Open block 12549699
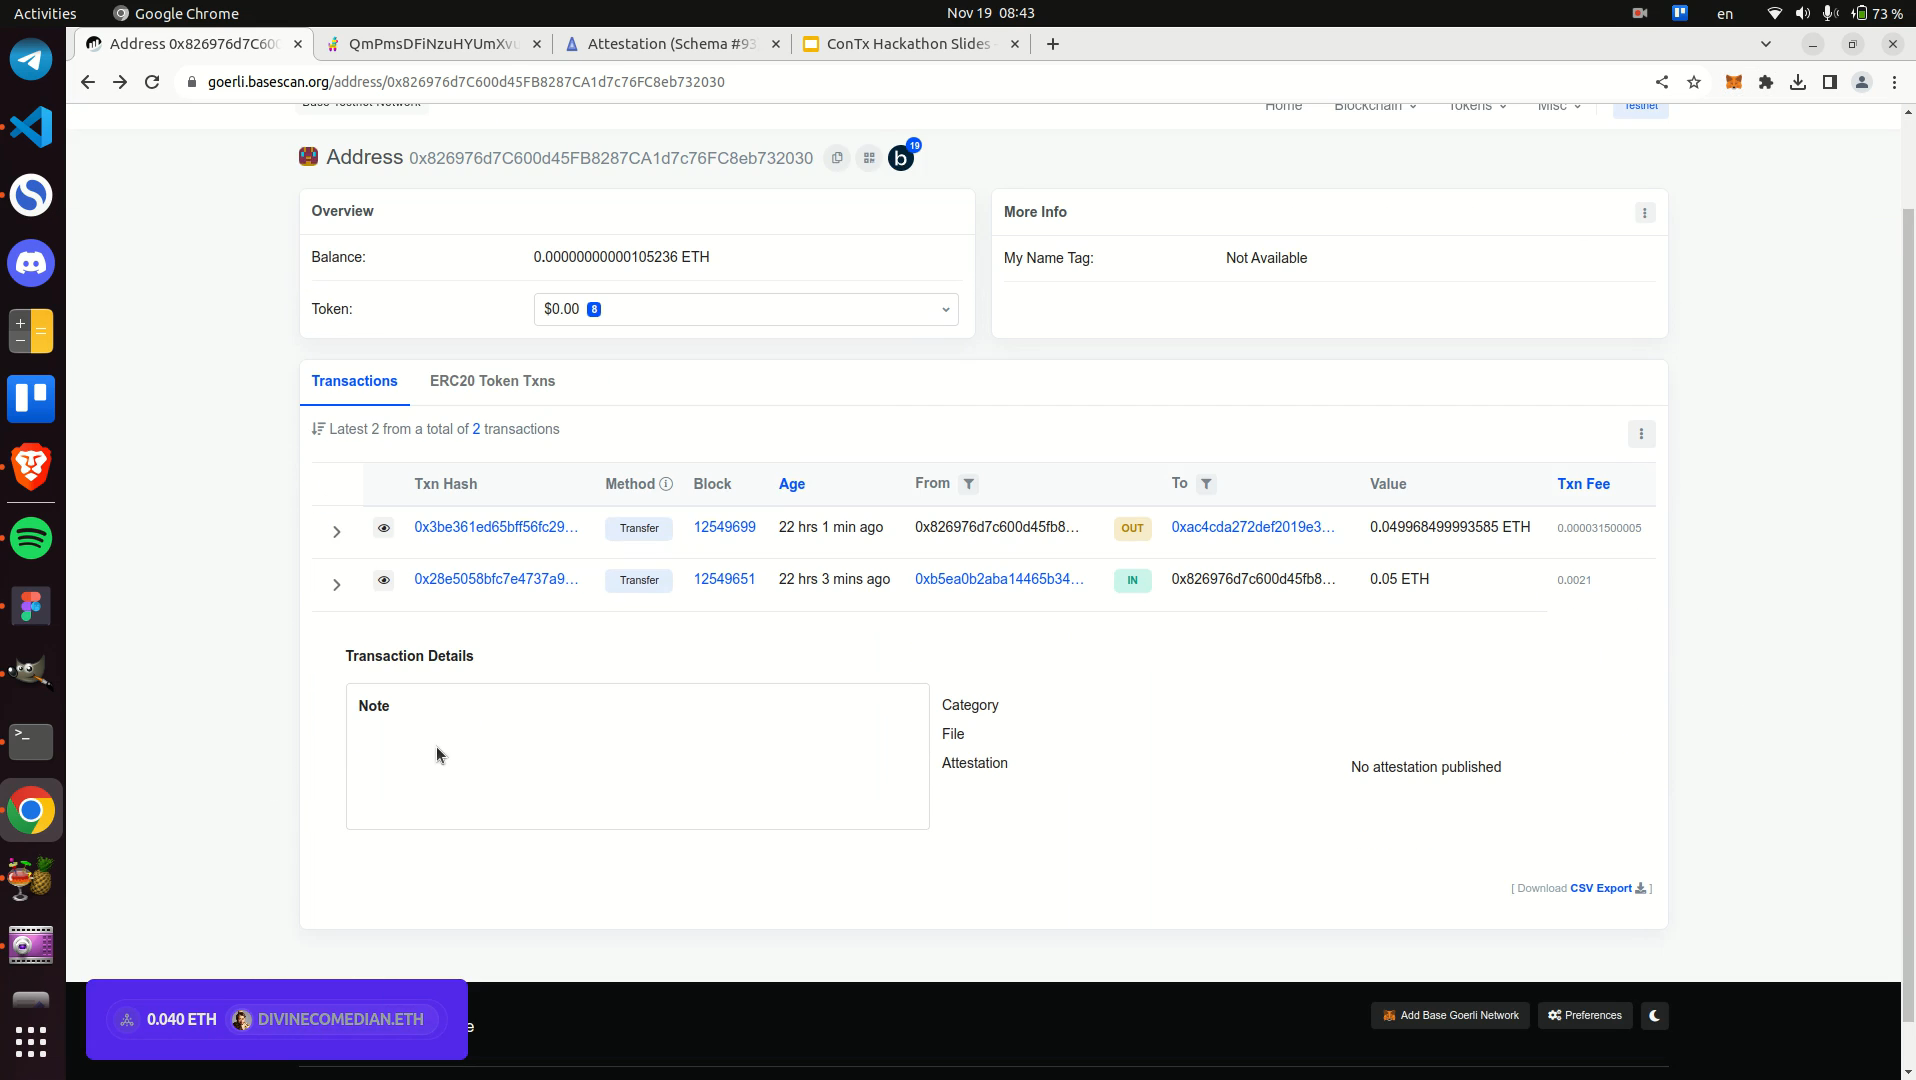Image resolution: width=1916 pixels, height=1080 pixels. 724,527
